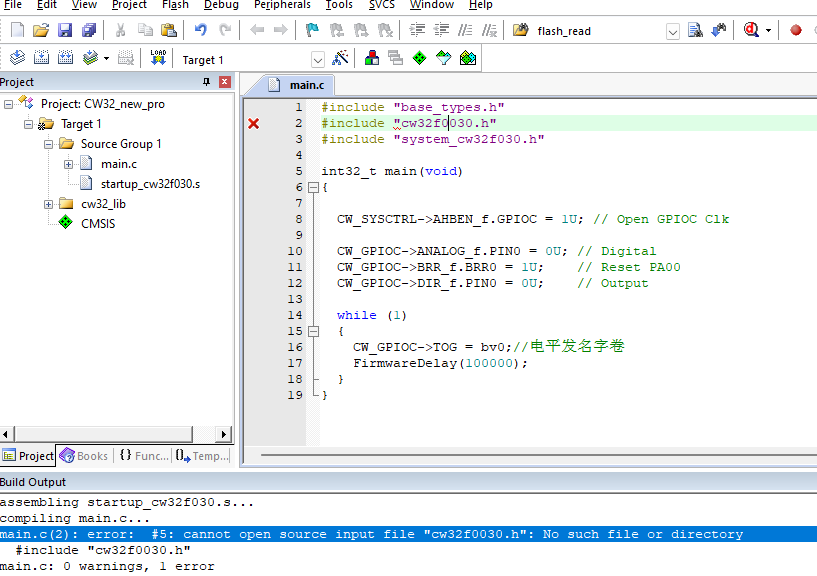Screen dimensions: 817x576
Task: Open Manage Run-Time Environment green diamond
Action: 419,58
